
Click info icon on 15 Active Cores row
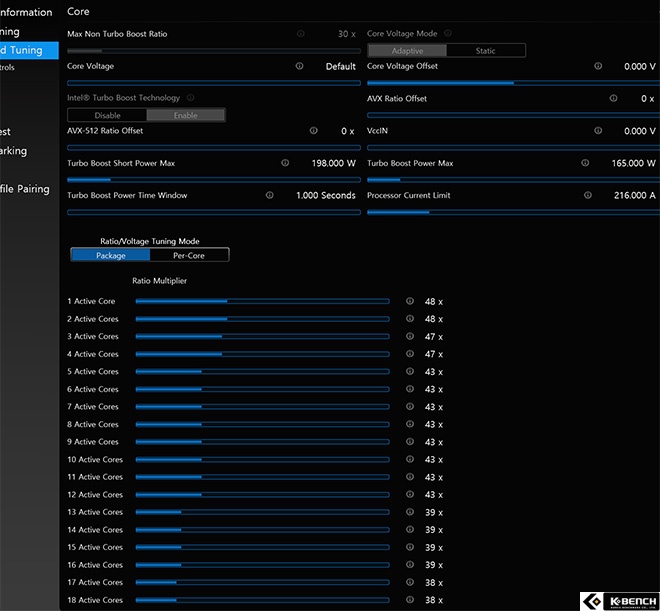(x=410, y=547)
